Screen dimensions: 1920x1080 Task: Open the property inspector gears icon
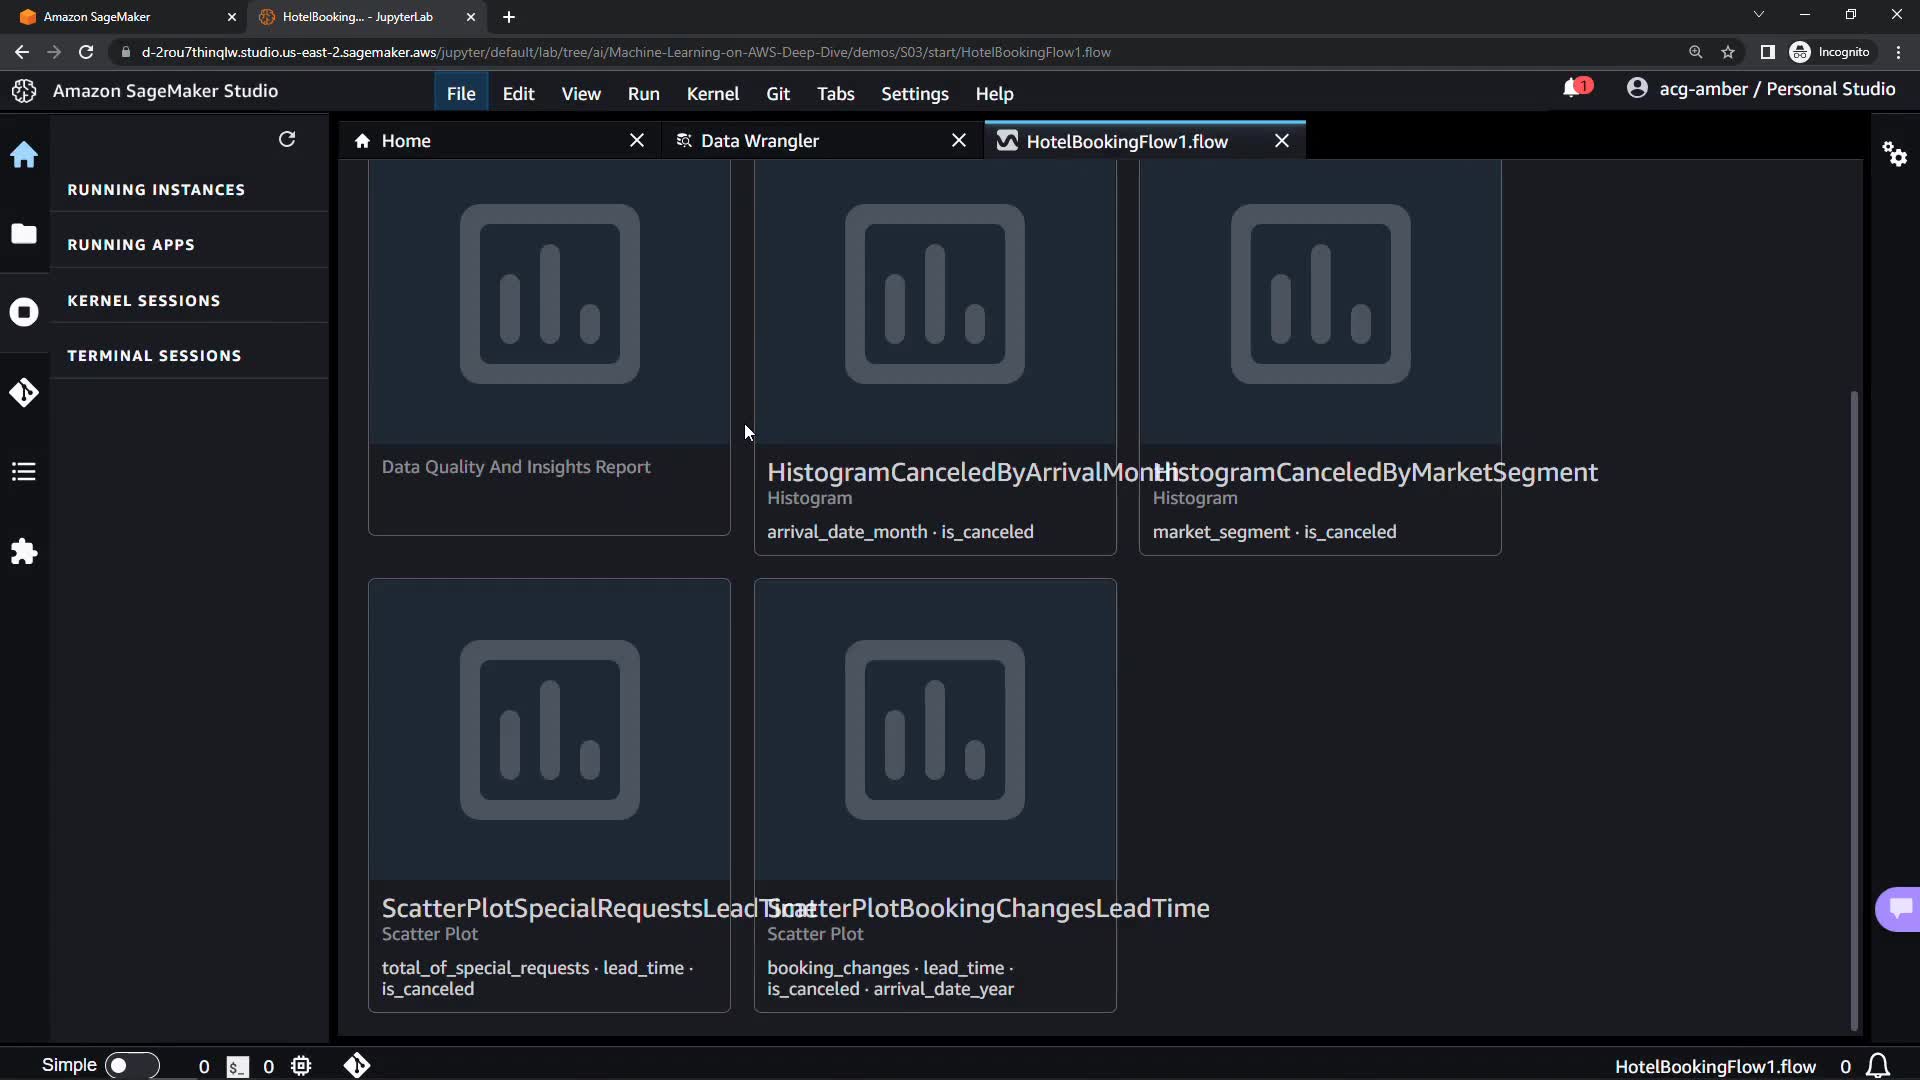pos(1894,154)
